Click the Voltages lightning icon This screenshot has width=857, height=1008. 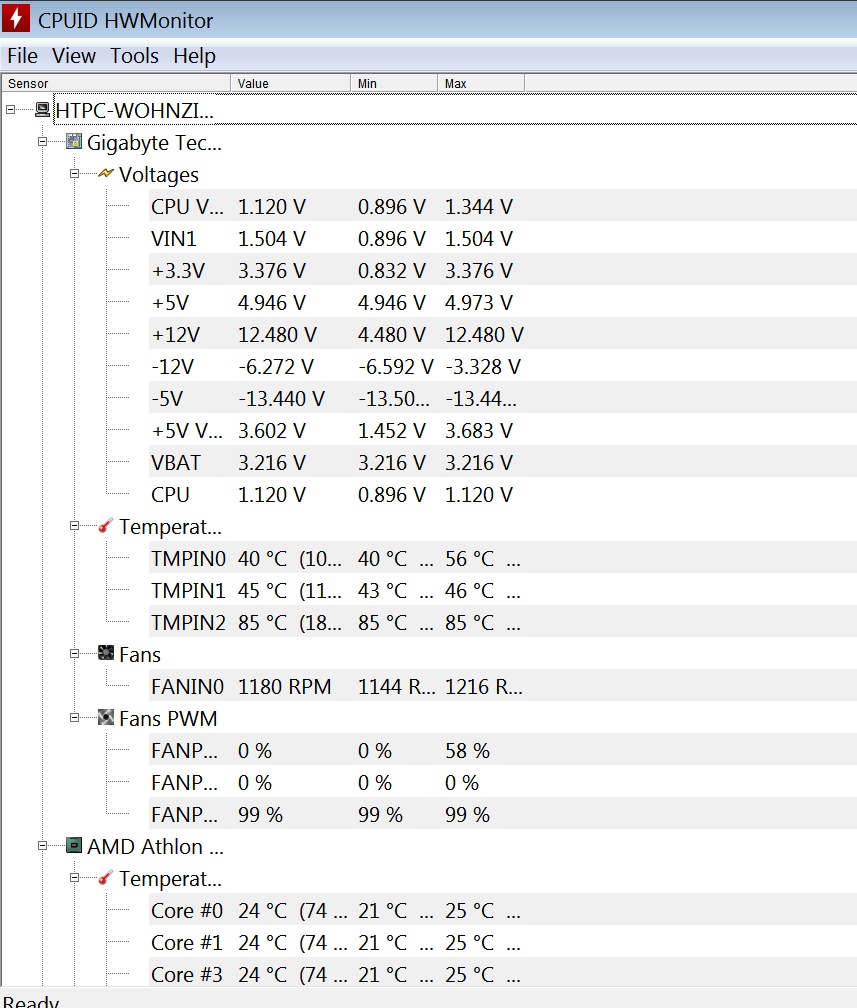[106, 174]
